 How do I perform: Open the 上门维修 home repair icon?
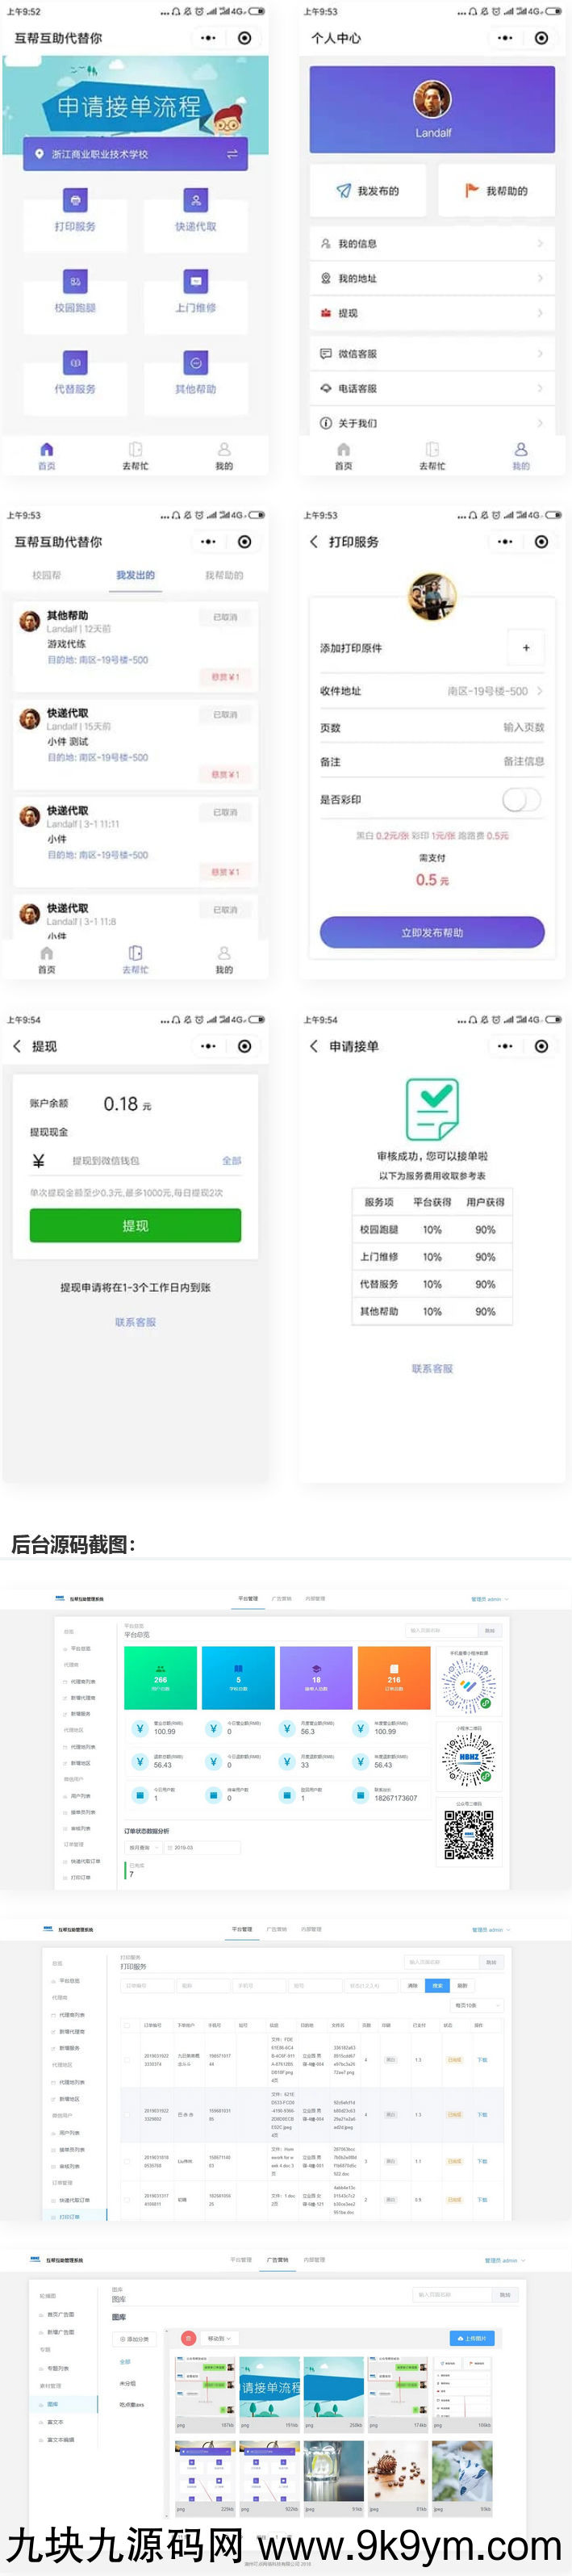pyautogui.click(x=196, y=282)
